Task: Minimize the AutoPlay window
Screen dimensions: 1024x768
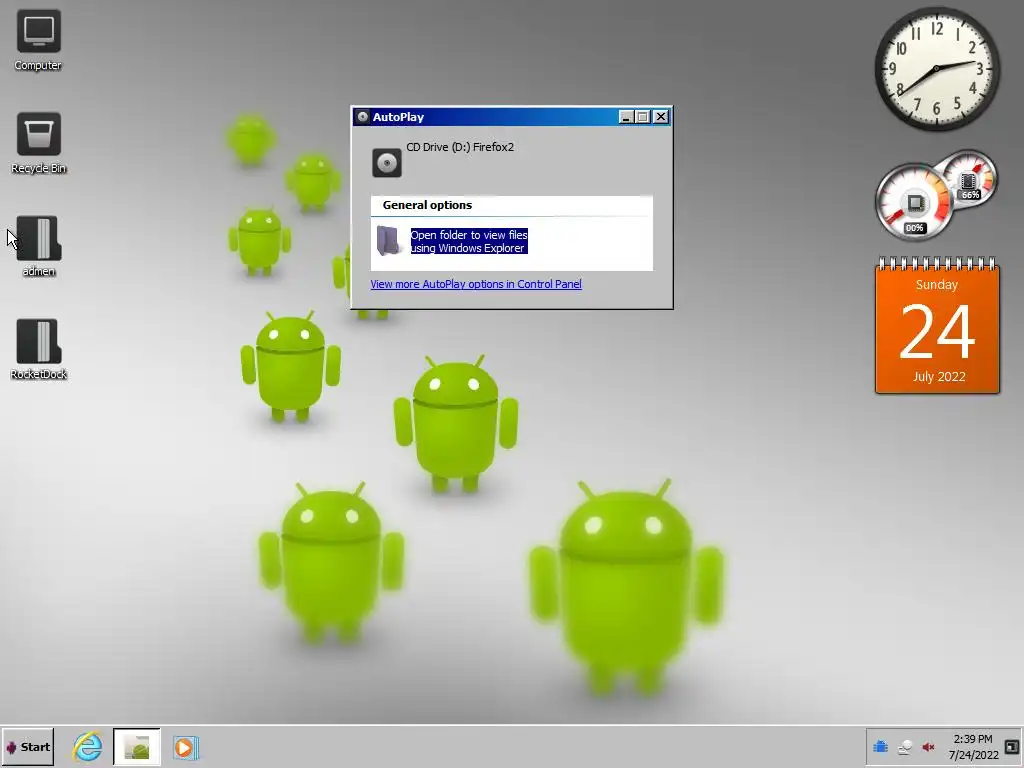Action: tap(626, 117)
